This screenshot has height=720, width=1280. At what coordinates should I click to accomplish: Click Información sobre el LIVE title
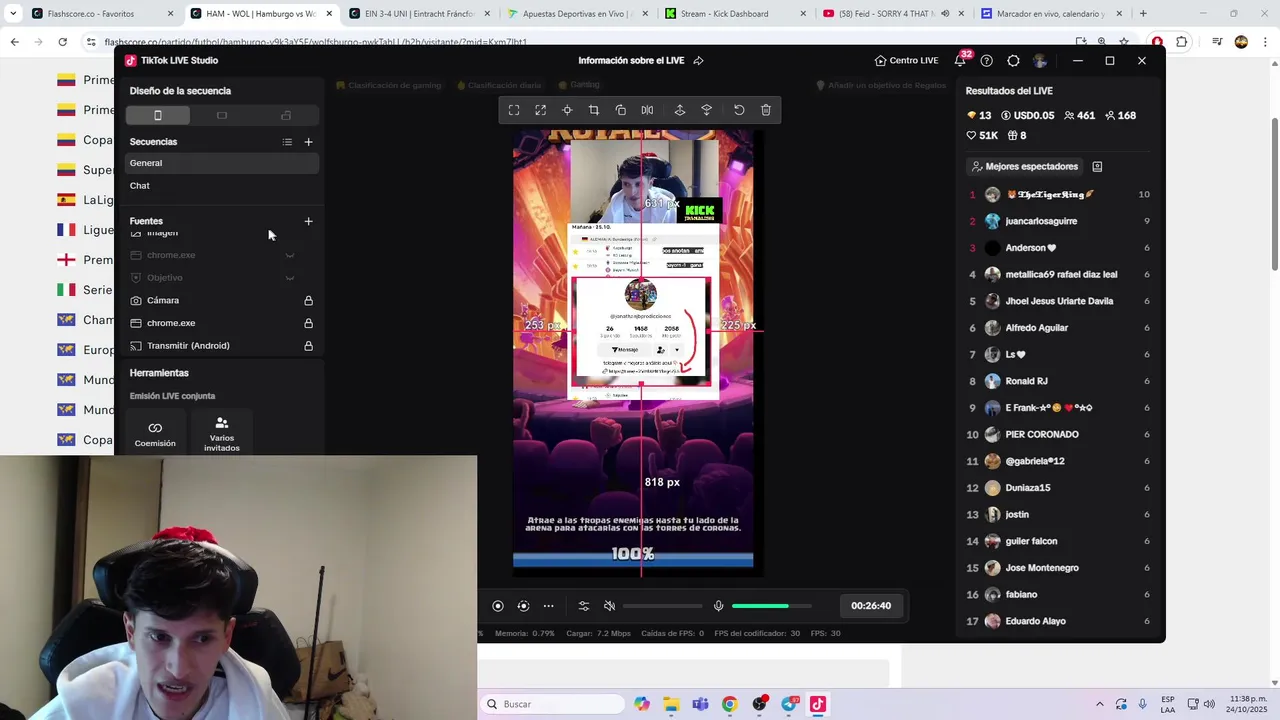pyautogui.click(x=631, y=61)
